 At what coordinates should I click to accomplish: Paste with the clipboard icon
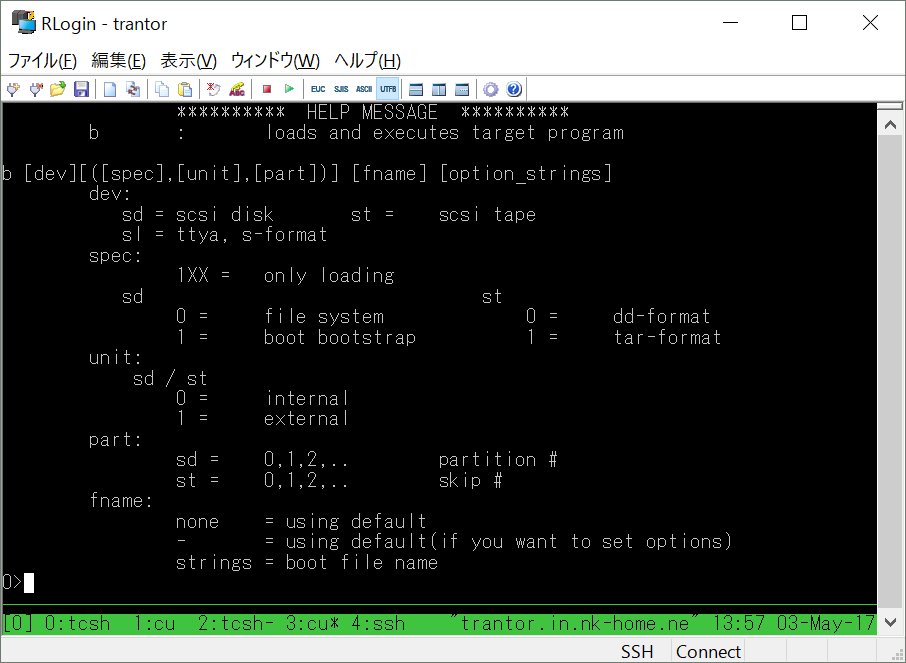pos(185,89)
